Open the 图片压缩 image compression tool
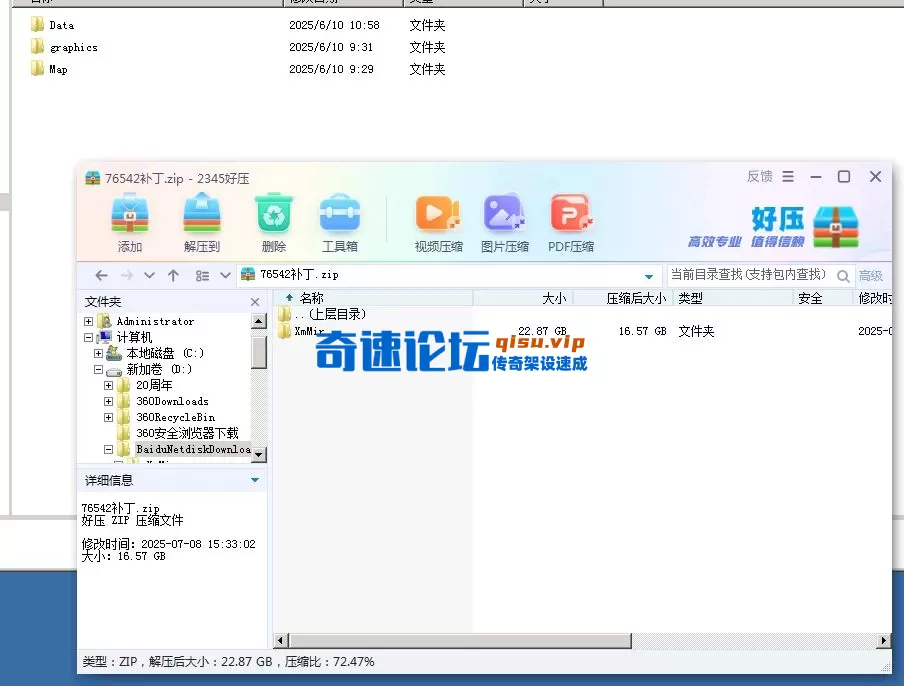The image size is (904, 686). pos(504,218)
